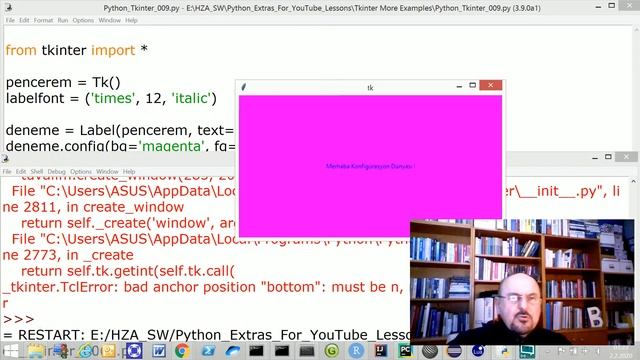
Task: Click 'ne 2811, in create_window' traceback line
Action: tap(93, 207)
